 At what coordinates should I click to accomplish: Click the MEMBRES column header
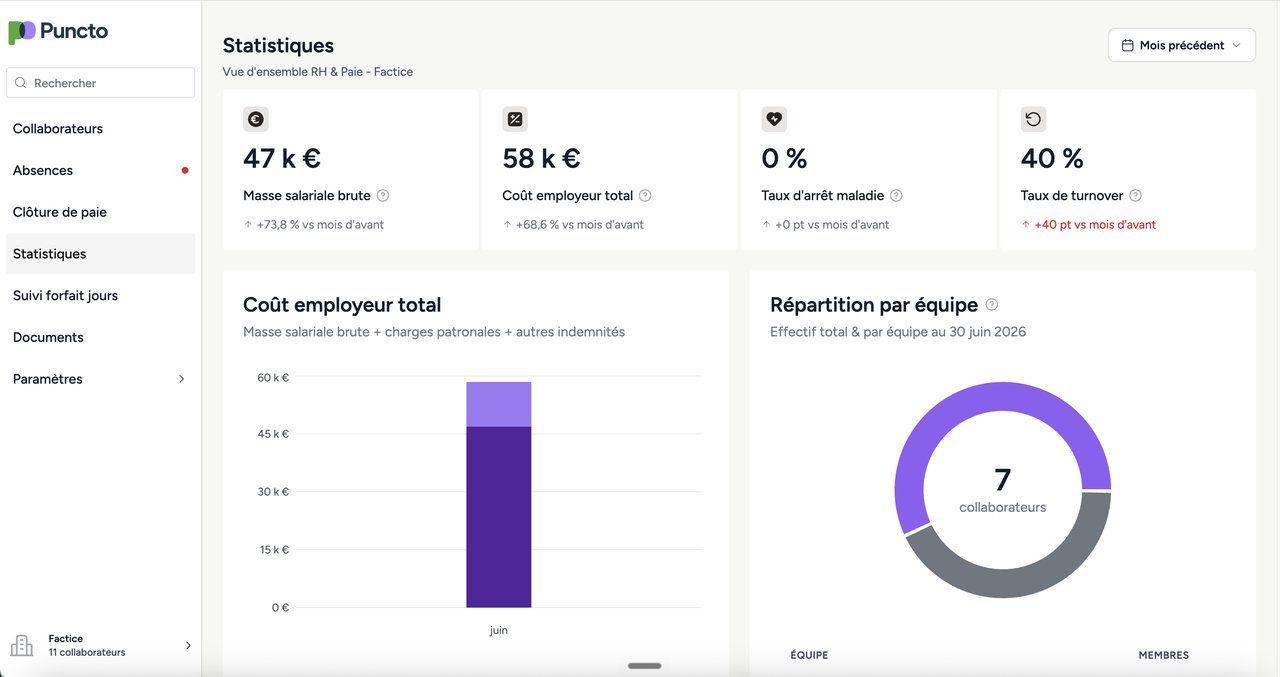pos(1163,655)
